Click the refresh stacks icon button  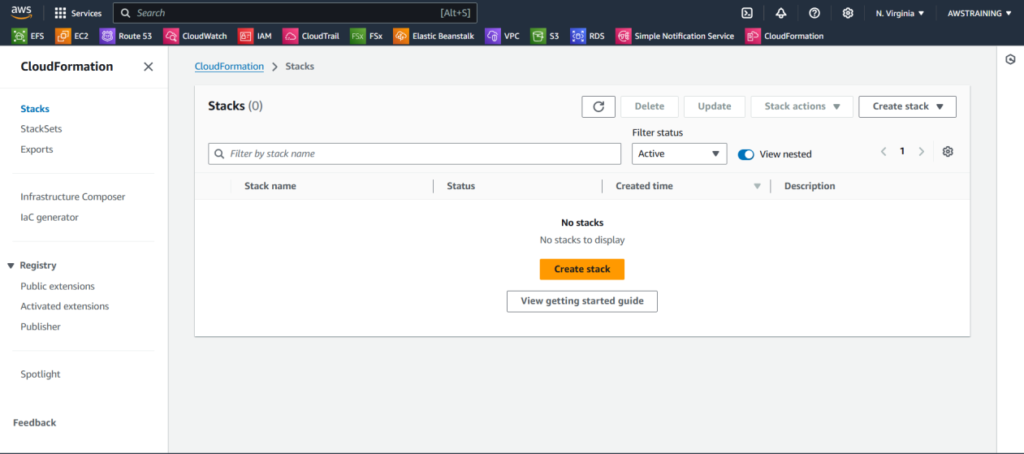tap(598, 107)
